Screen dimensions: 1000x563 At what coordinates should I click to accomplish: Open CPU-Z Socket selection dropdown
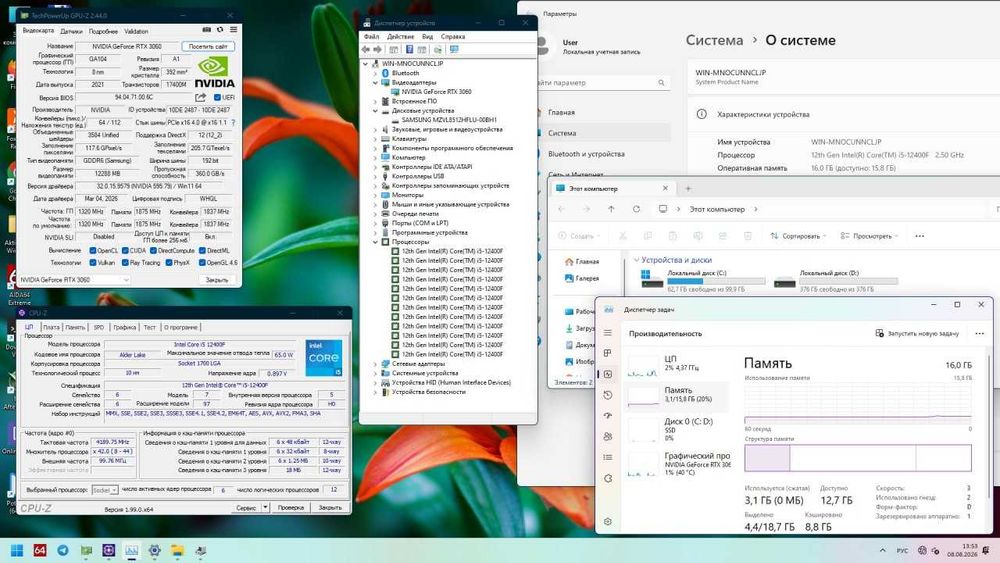(105, 490)
